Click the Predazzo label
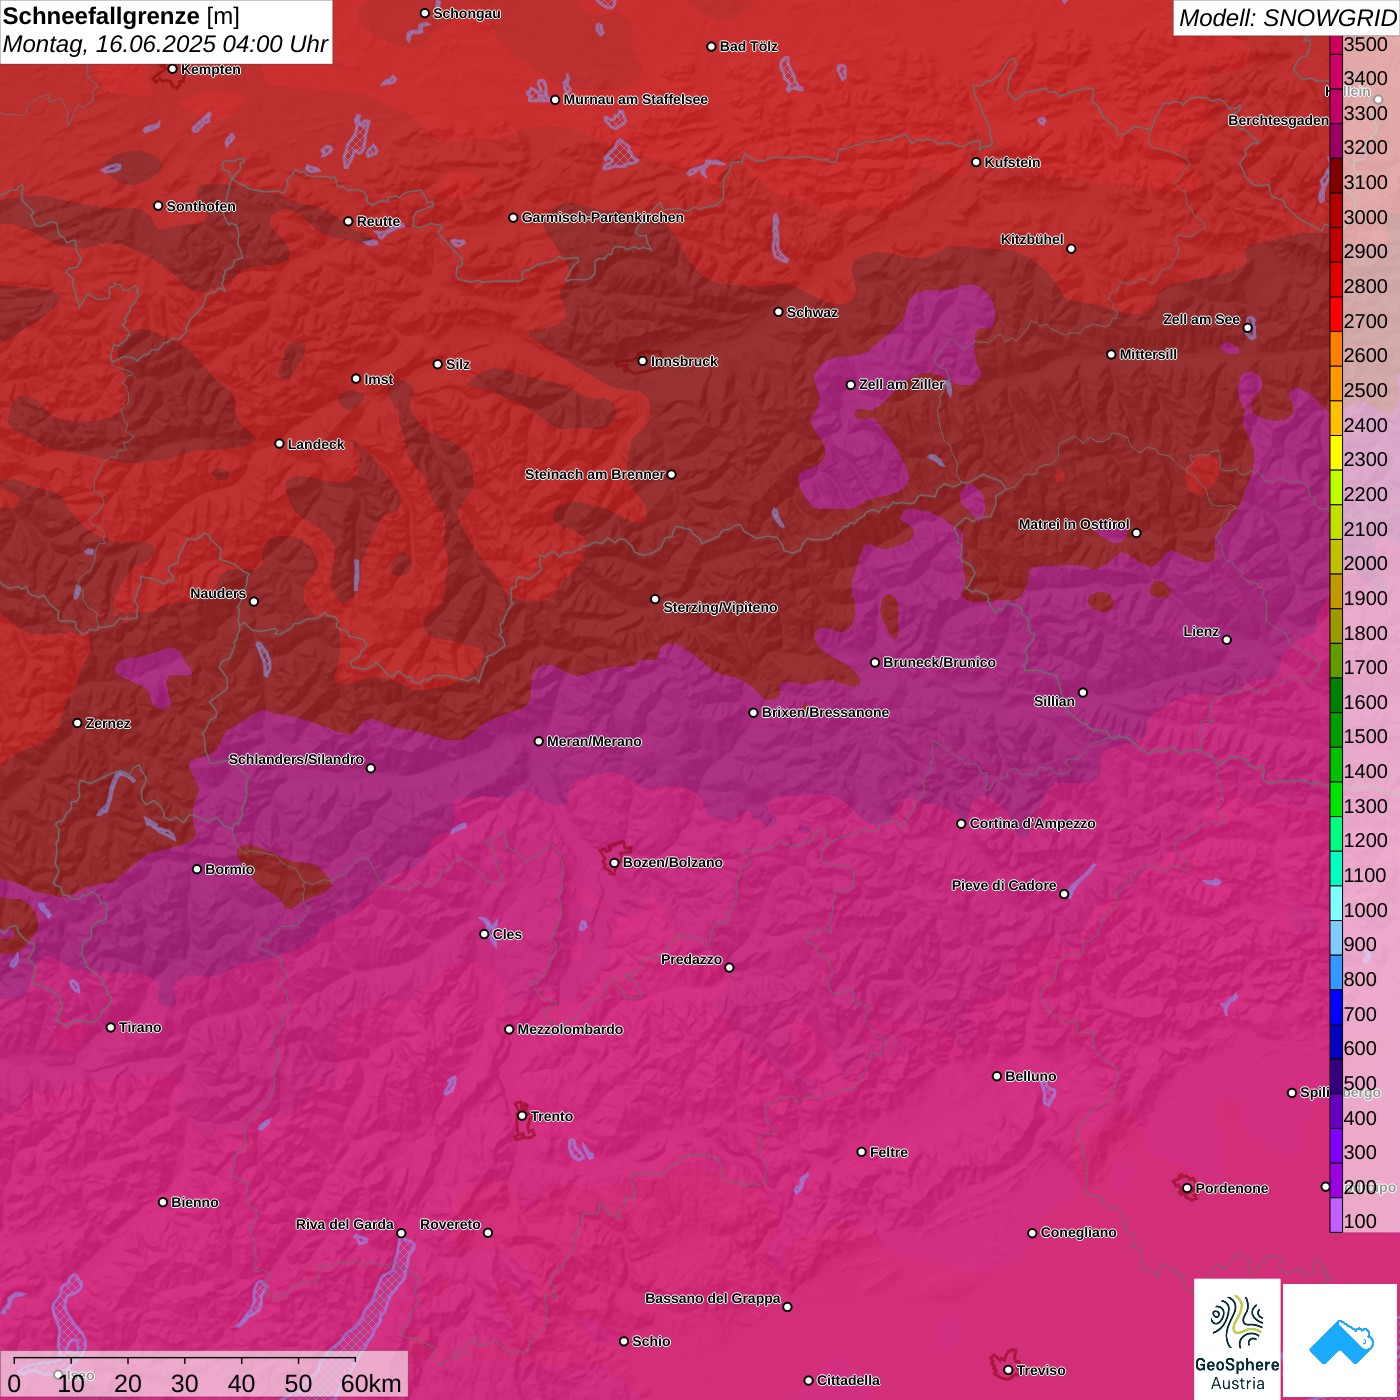 pos(691,960)
